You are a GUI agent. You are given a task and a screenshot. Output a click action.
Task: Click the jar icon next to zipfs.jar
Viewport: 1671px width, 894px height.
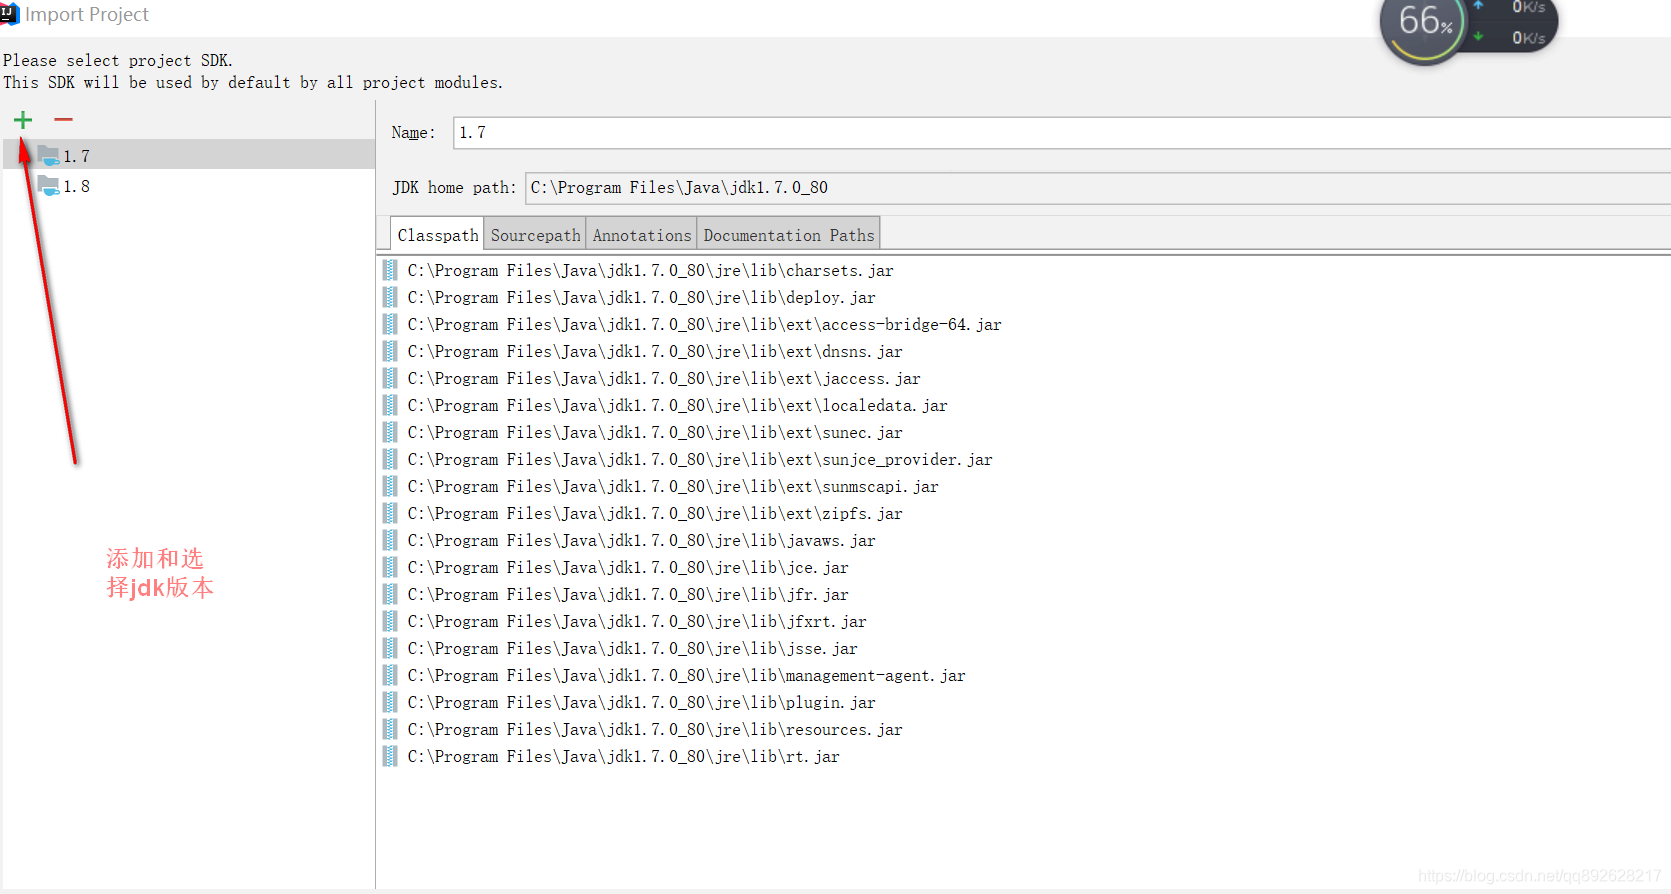coord(390,513)
